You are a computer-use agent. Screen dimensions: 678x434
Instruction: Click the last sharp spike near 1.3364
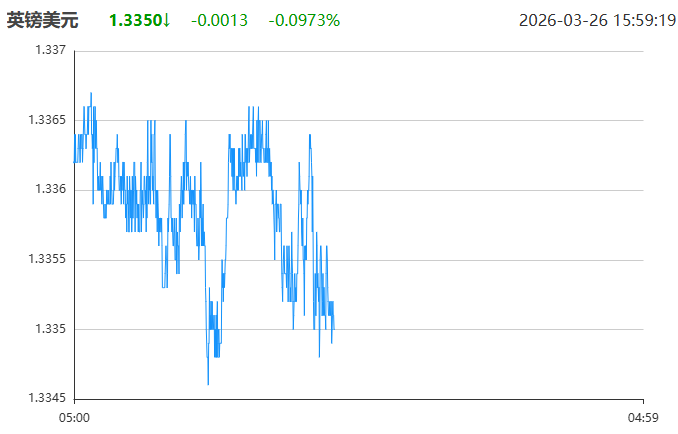310,134
